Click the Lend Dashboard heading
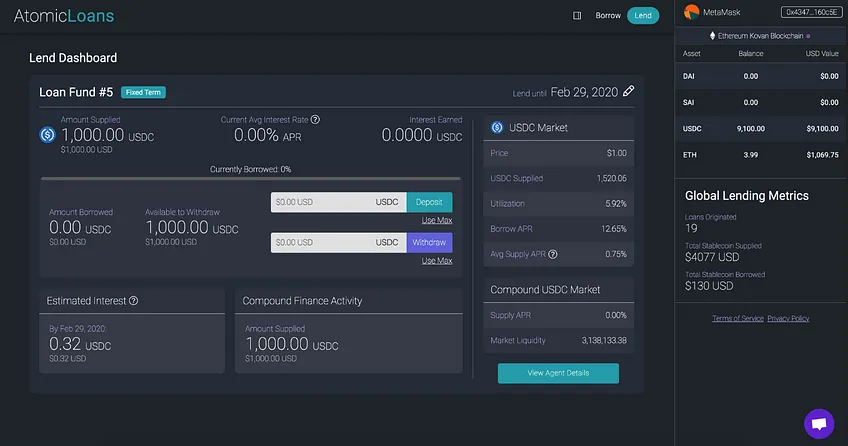 (73, 58)
